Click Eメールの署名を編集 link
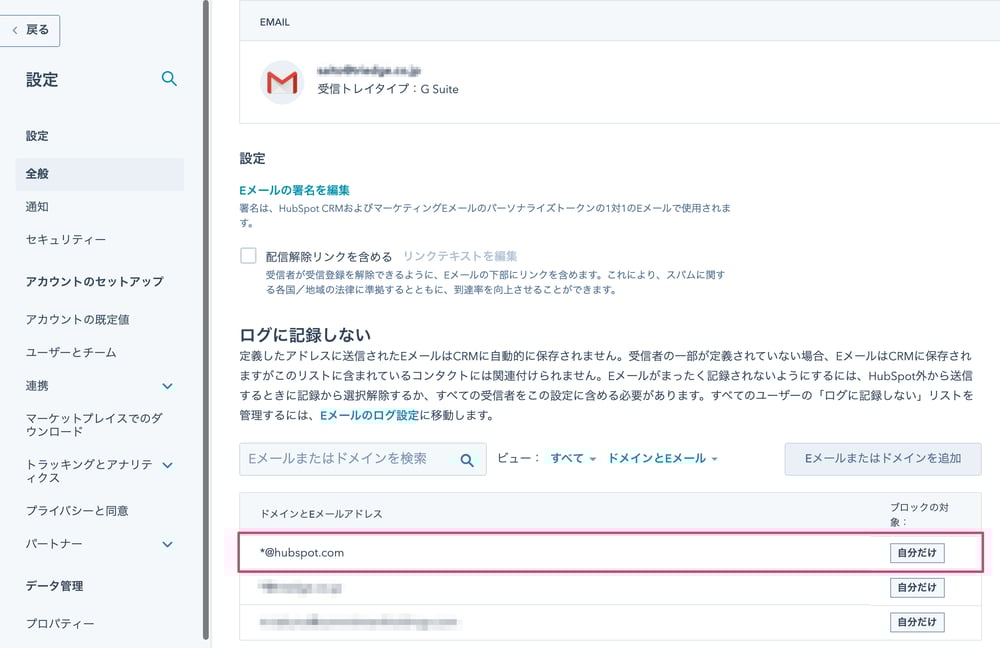The image size is (1000, 648). click(294, 190)
